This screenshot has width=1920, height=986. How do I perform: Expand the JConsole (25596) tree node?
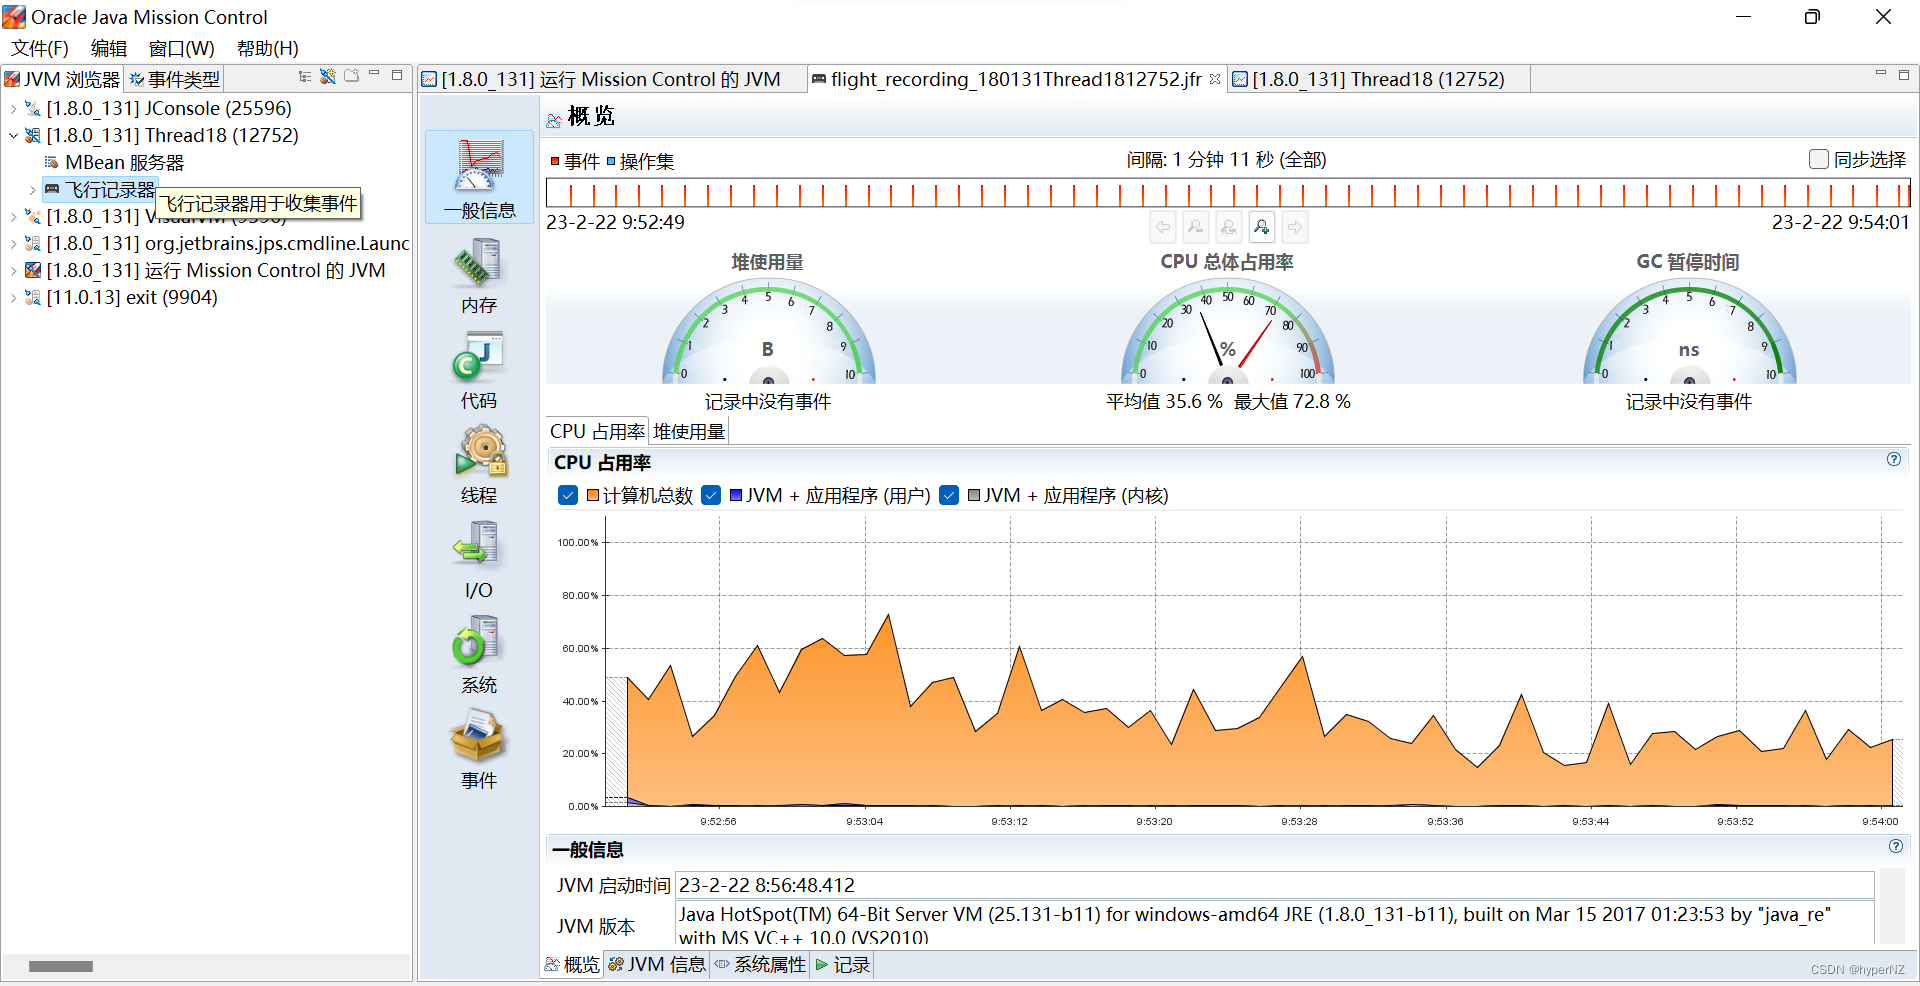[13, 108]
